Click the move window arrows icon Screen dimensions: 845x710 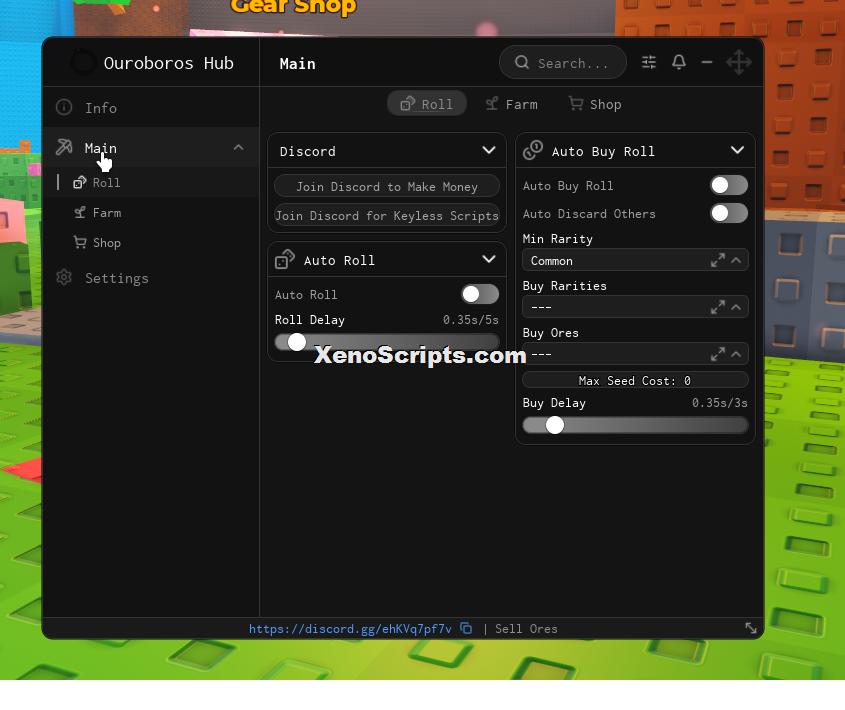[739, 63]
